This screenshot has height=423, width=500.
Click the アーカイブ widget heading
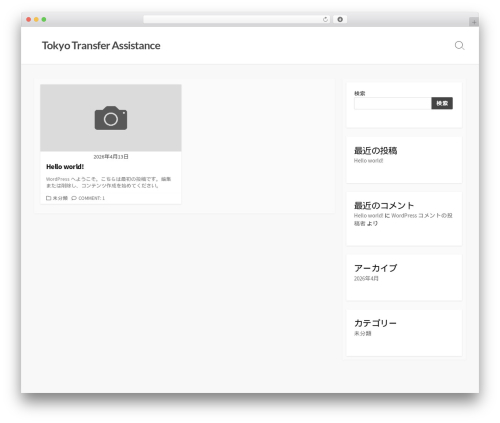(375, 268)
